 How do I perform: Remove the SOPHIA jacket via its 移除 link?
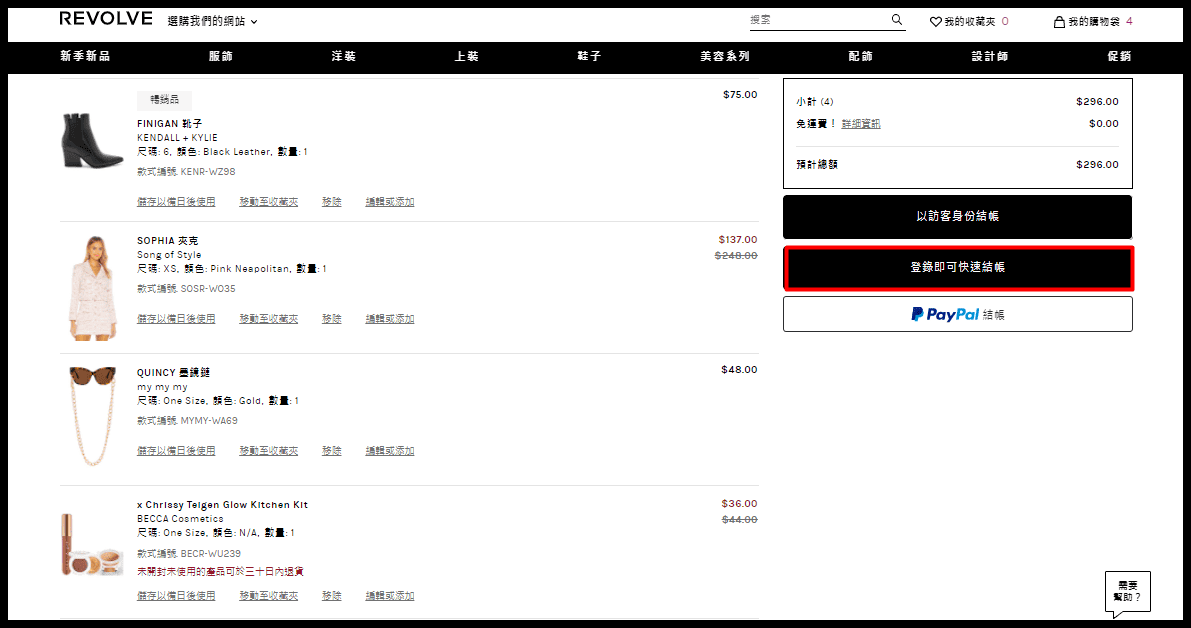pos(331,319)
